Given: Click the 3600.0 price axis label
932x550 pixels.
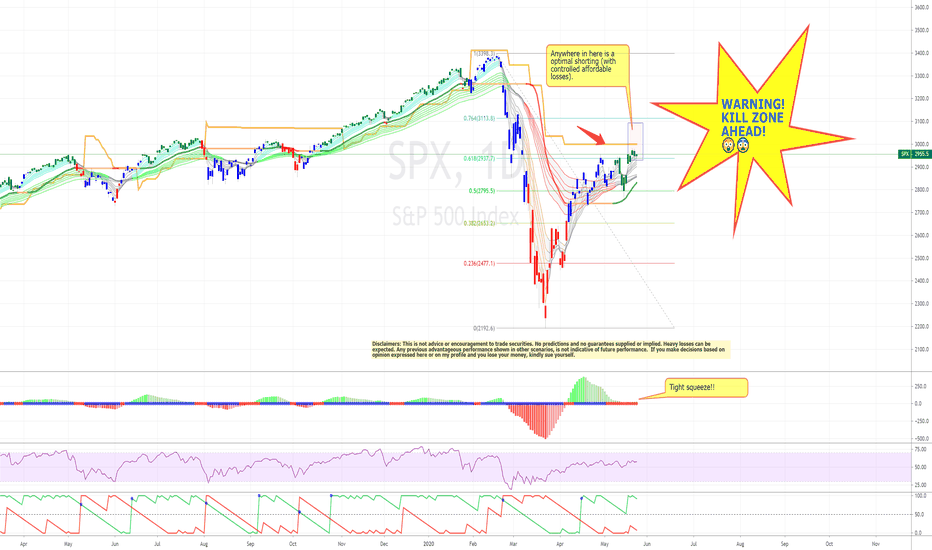Looking at the screenshot, I should [x=921, y=7].
